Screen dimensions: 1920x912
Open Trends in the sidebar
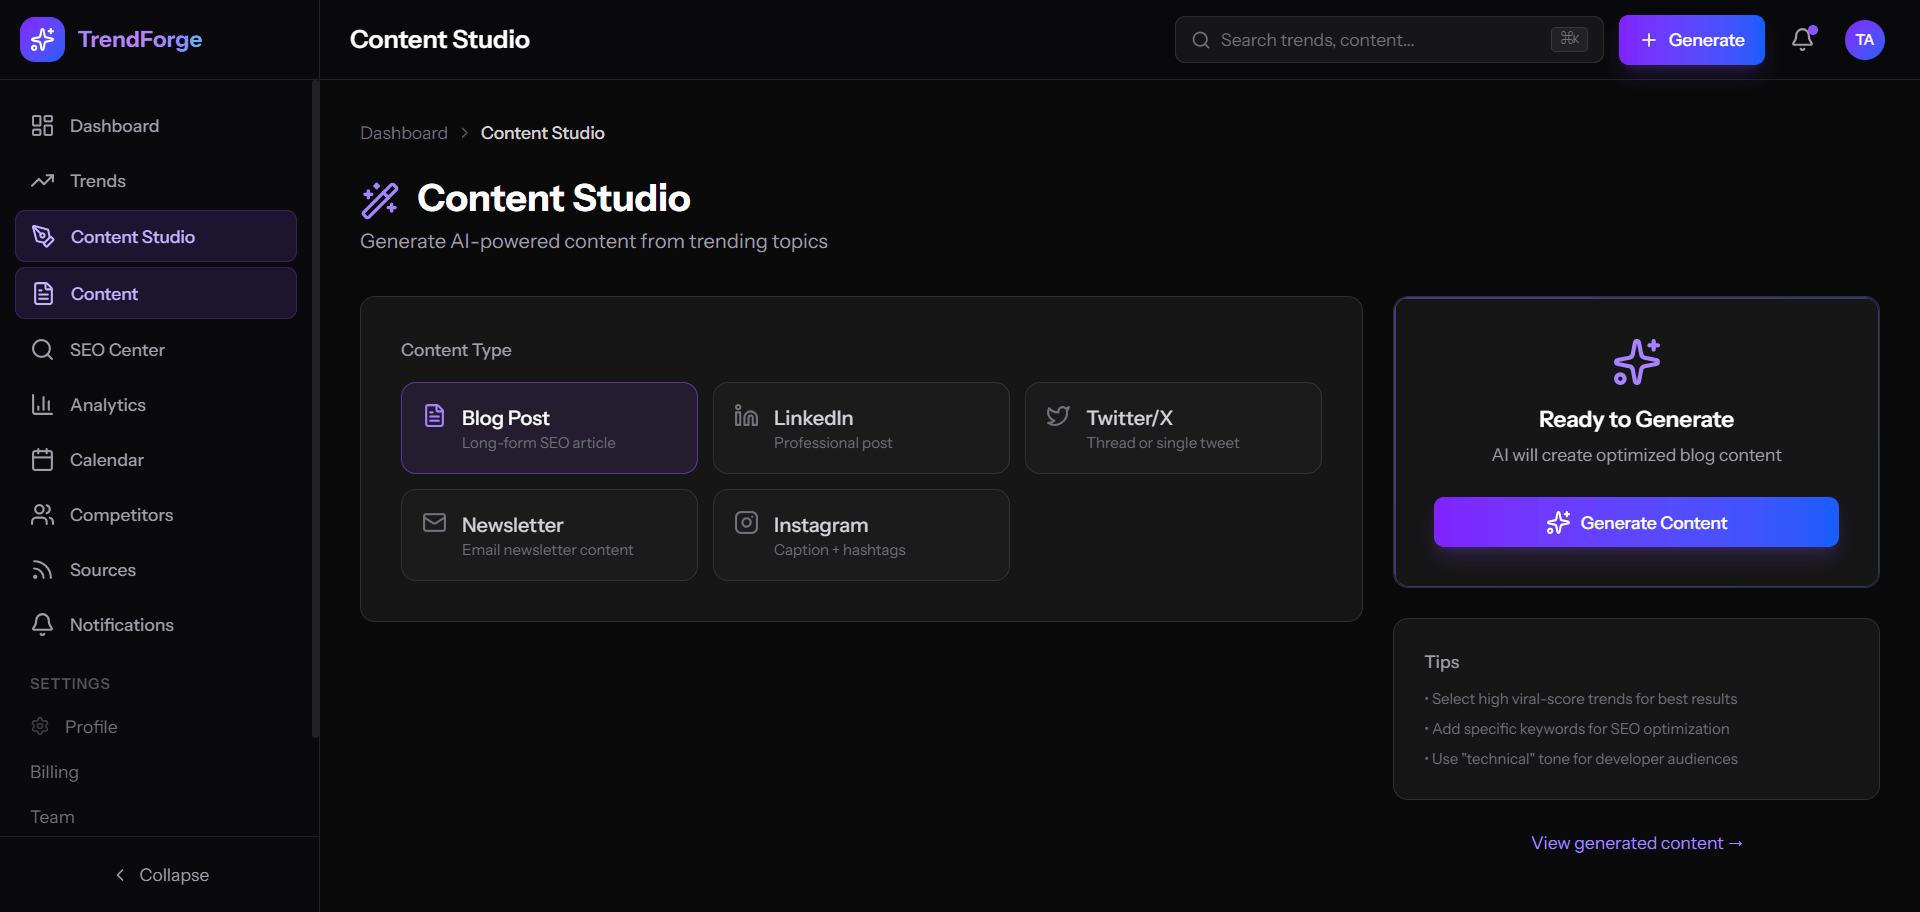point(156,181)
